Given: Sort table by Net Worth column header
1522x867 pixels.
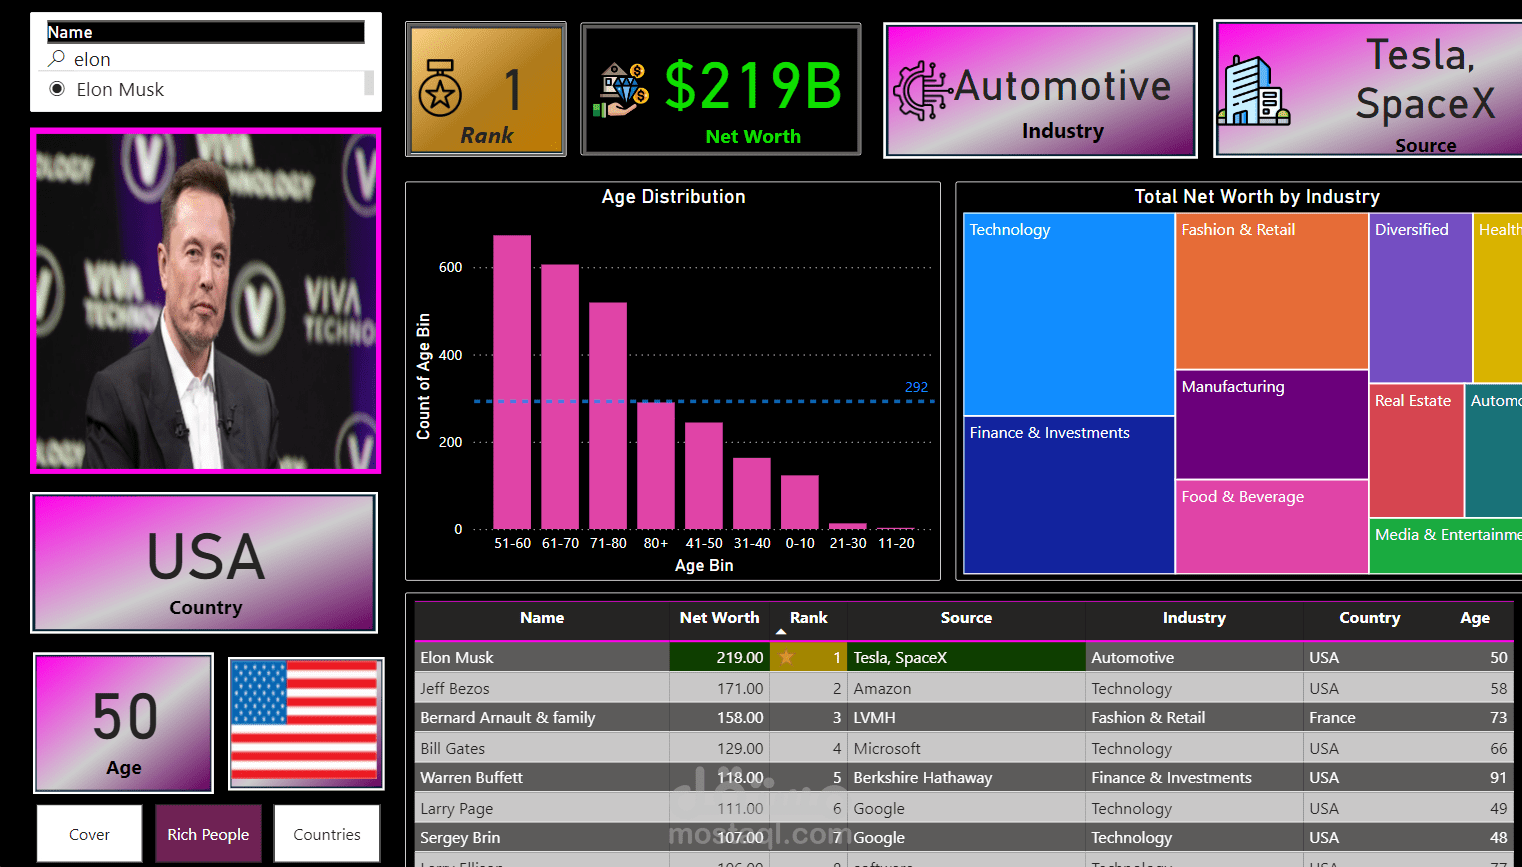Looking at the screenshot, I should click(x=719, y=618).
